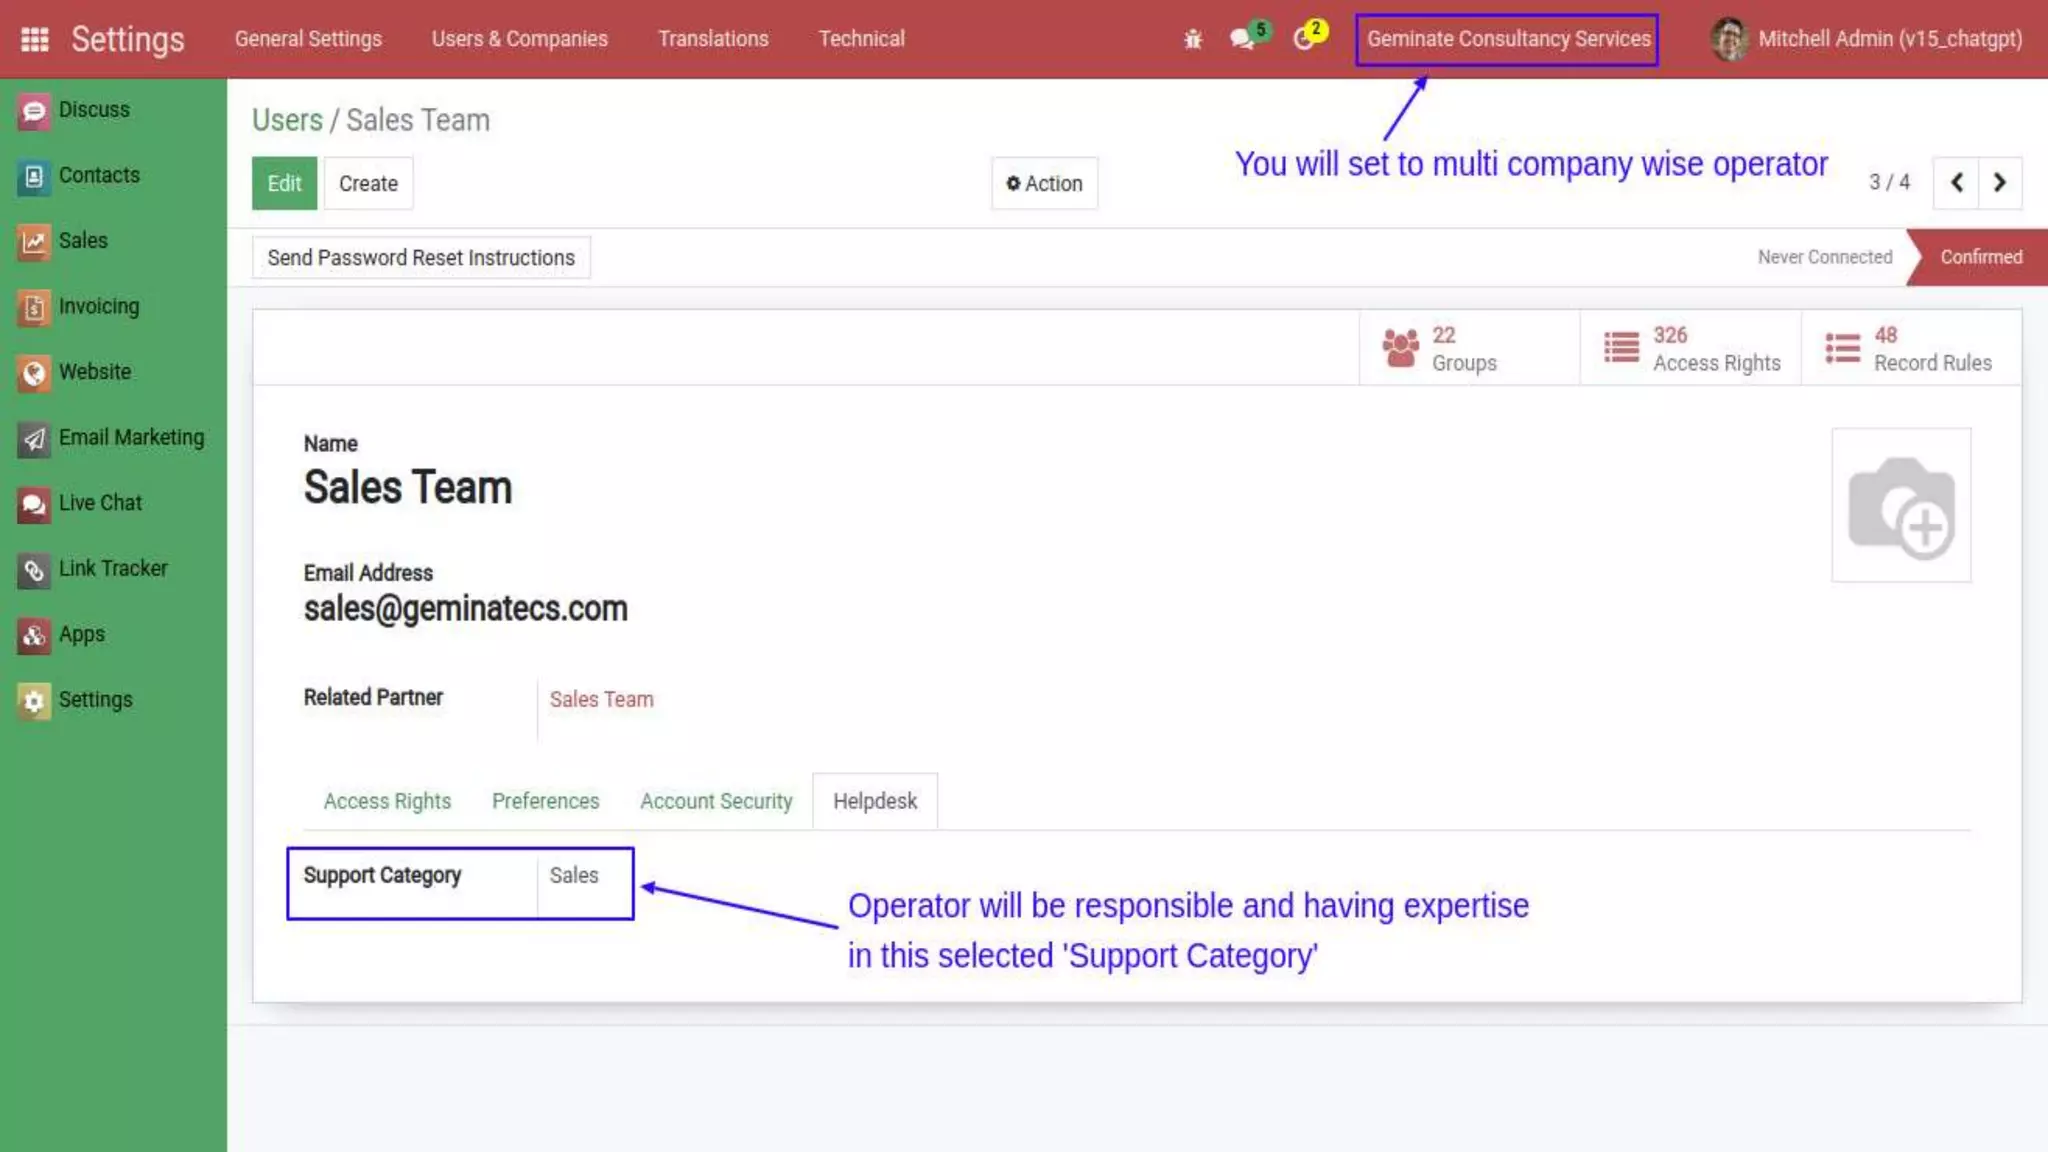The height and width of the screenshot is (1152, 2048).
Task: Open conversations messages icon
Action: [x=1242, y=39]
